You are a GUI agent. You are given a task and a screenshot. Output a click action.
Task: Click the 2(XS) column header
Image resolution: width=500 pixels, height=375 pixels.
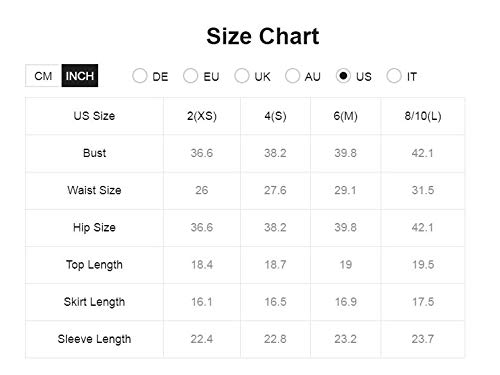[x=202, y=116]
